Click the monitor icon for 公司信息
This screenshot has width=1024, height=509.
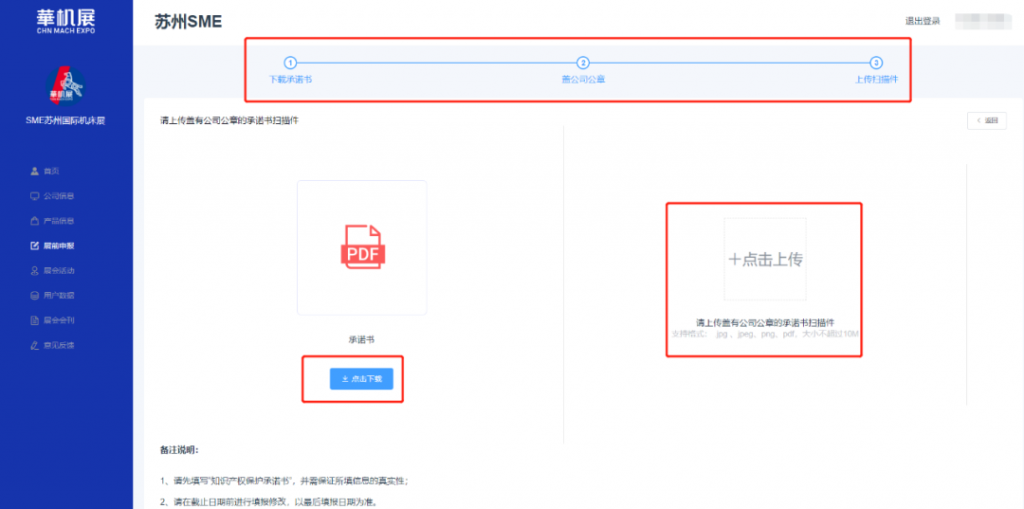[x=35, y=196]
